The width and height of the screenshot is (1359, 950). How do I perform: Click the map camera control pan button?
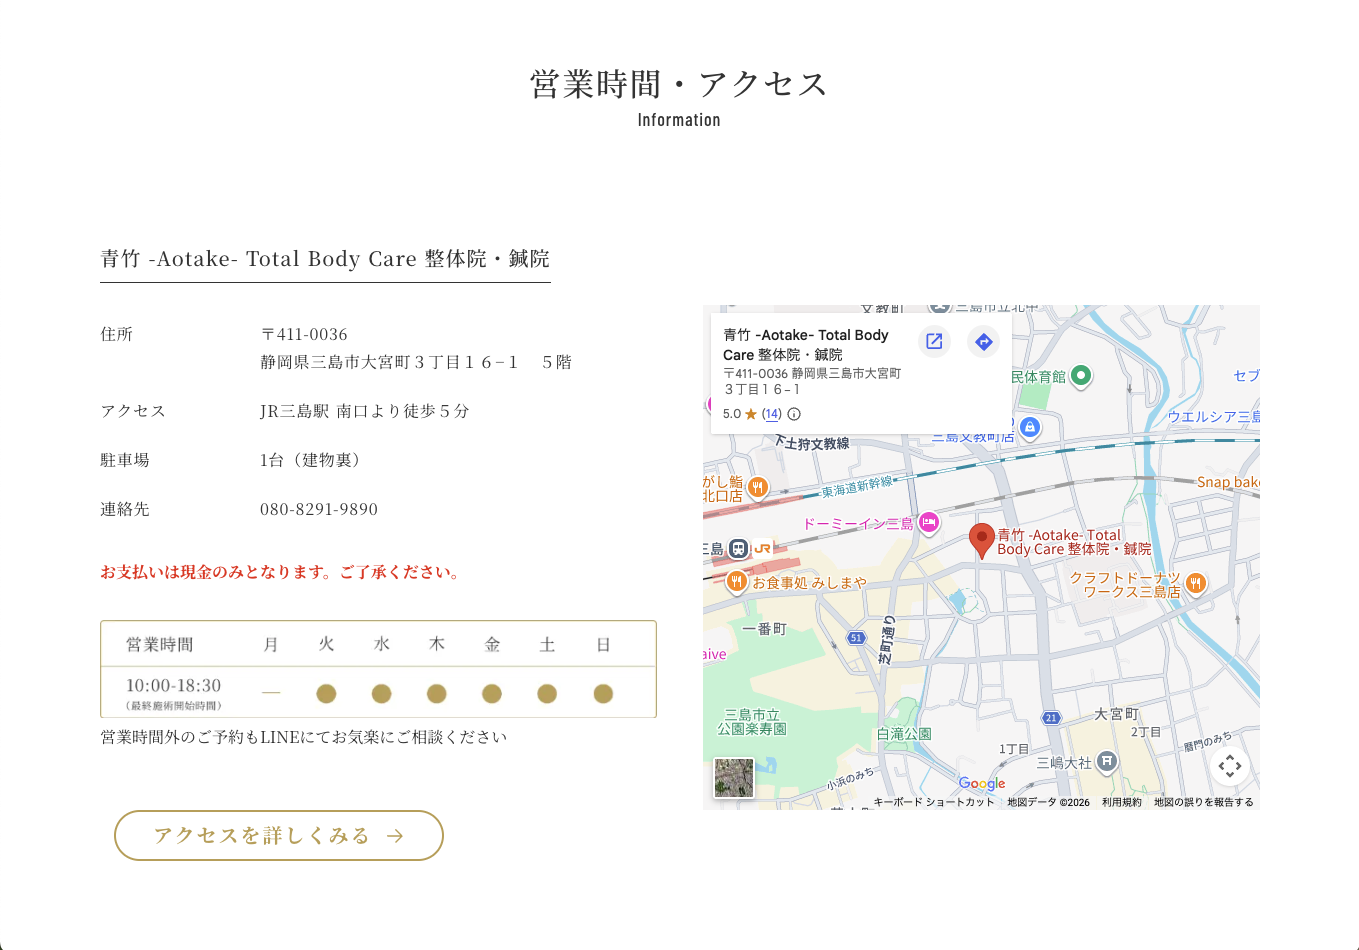[x=1230, y=766]
